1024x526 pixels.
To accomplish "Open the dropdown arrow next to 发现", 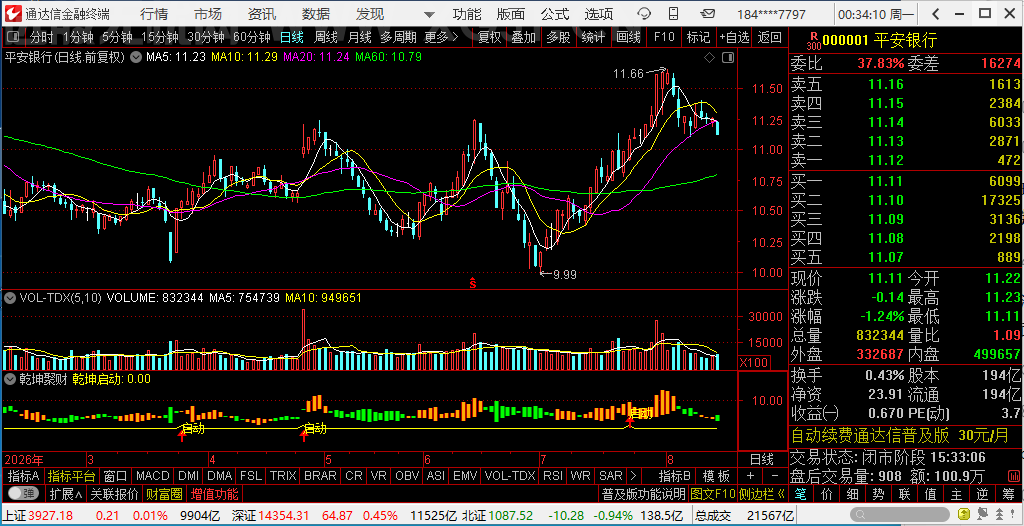I will (428, 14).
